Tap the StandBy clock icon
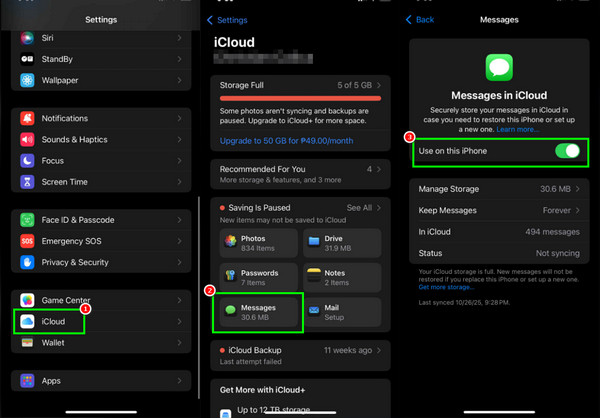 pos(27,59)
